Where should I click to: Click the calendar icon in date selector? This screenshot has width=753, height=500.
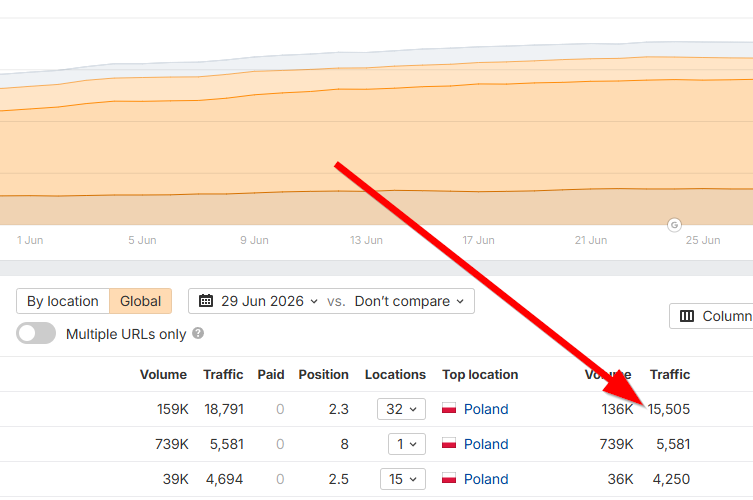206,301
